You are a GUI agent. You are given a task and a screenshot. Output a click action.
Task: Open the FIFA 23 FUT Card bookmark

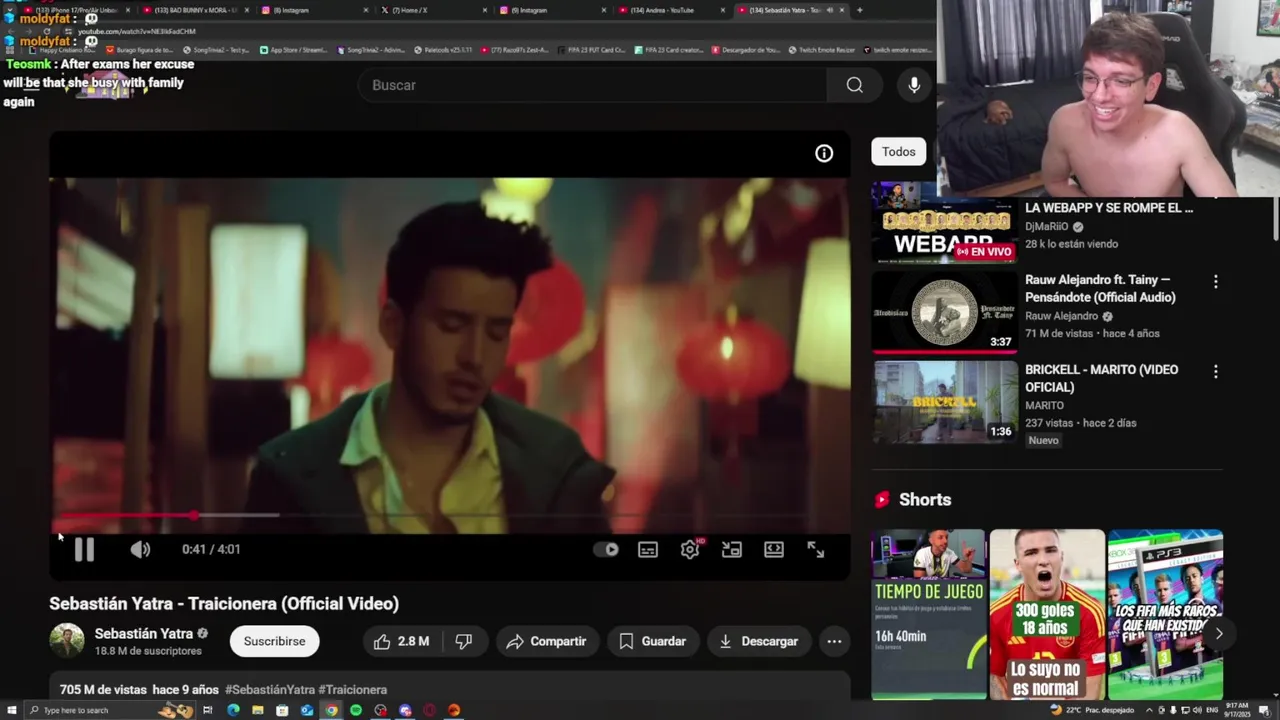click(590, 49)
